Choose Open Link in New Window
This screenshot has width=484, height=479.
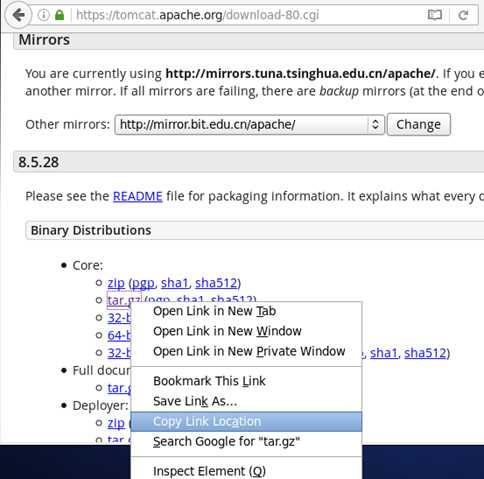pyautogui.click(x=246, y=331)
